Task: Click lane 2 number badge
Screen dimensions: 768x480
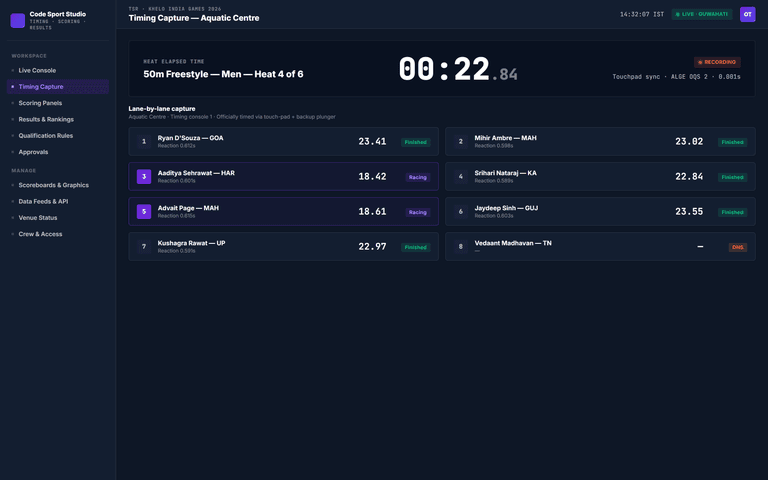Action: (460, 142)
